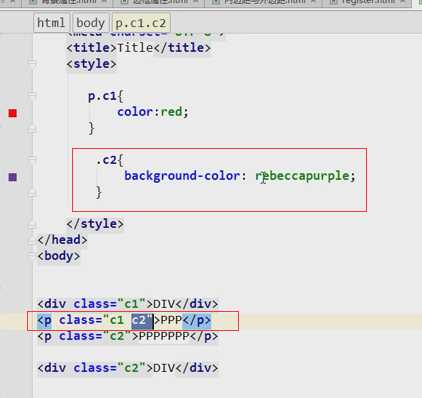The width and height of the screenshot is (422, 398).
Task: Click the p.c1 selector text
Action: point(102,96)
